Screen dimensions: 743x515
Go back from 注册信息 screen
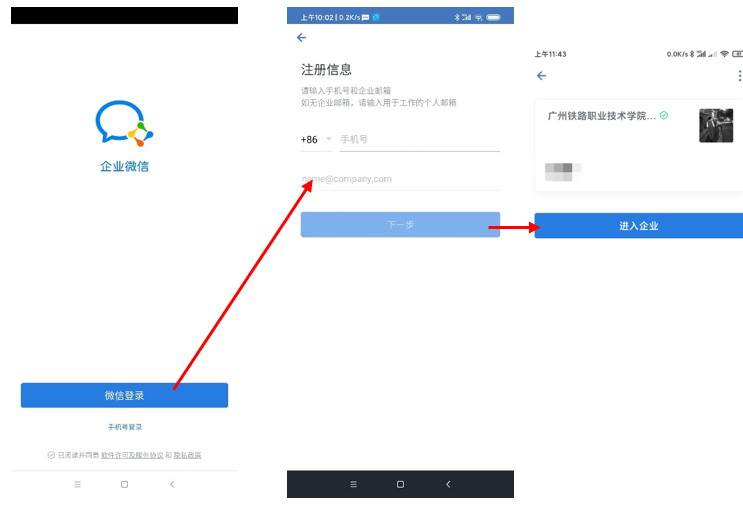[x=301, y=37]
